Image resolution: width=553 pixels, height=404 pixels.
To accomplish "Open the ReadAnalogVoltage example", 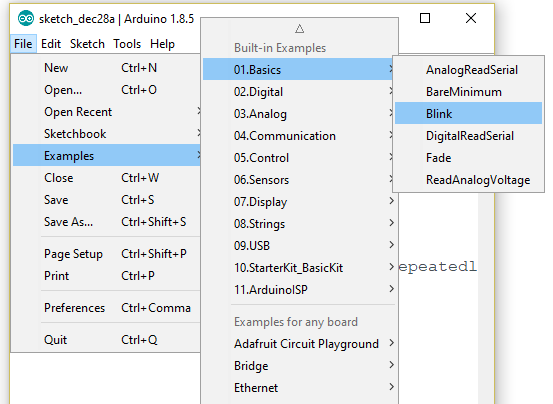I will point(468,180).
